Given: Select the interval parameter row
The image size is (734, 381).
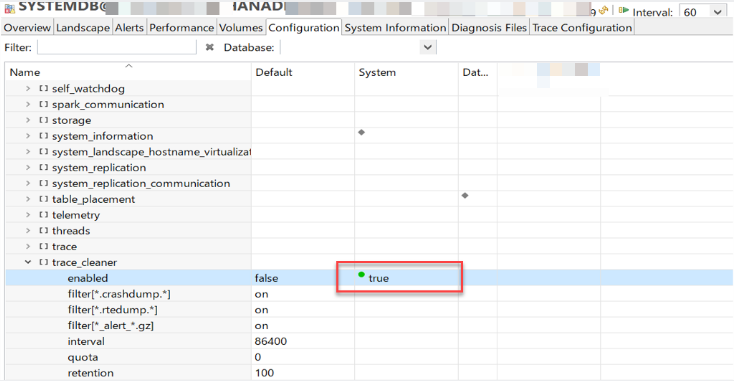Looking at the screenshot, I should point(369,341).
